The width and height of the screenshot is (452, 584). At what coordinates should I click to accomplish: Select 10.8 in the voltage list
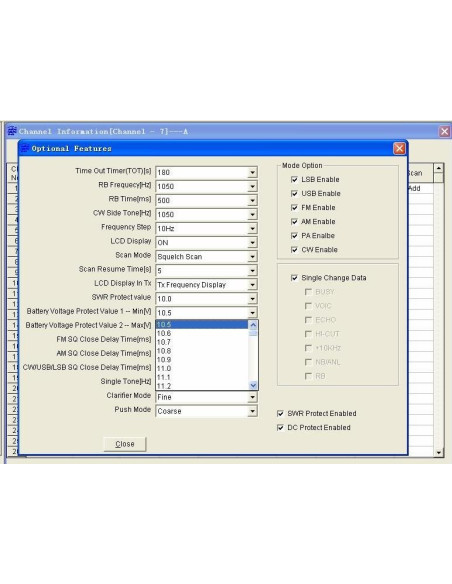pyautogui.click(x=202, y=351)
